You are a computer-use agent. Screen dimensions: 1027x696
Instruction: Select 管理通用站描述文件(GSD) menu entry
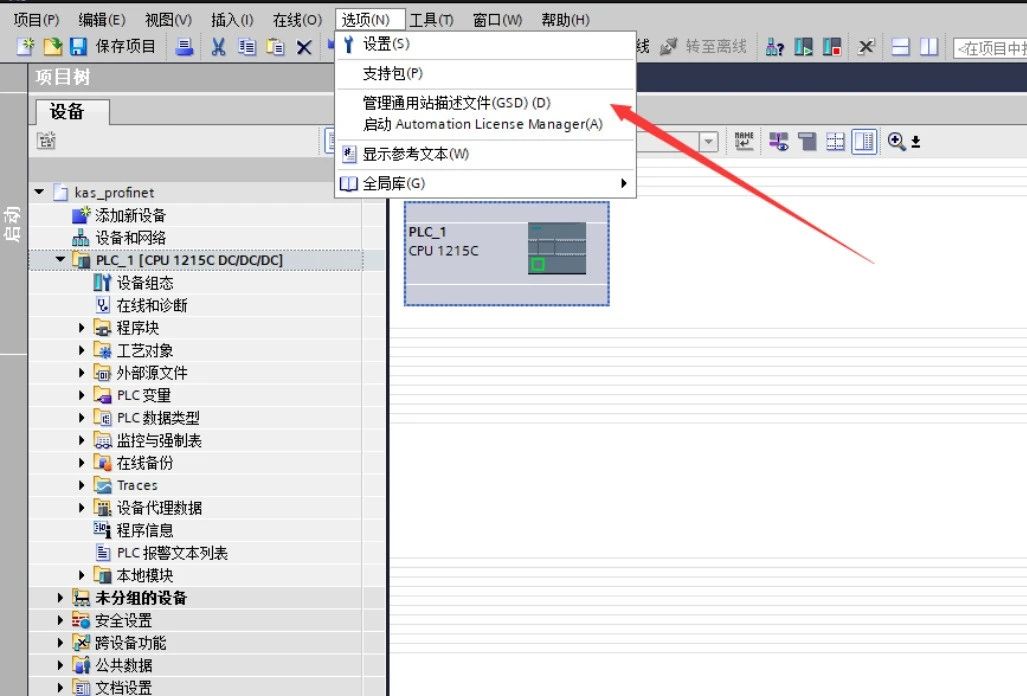pos(456,103)
